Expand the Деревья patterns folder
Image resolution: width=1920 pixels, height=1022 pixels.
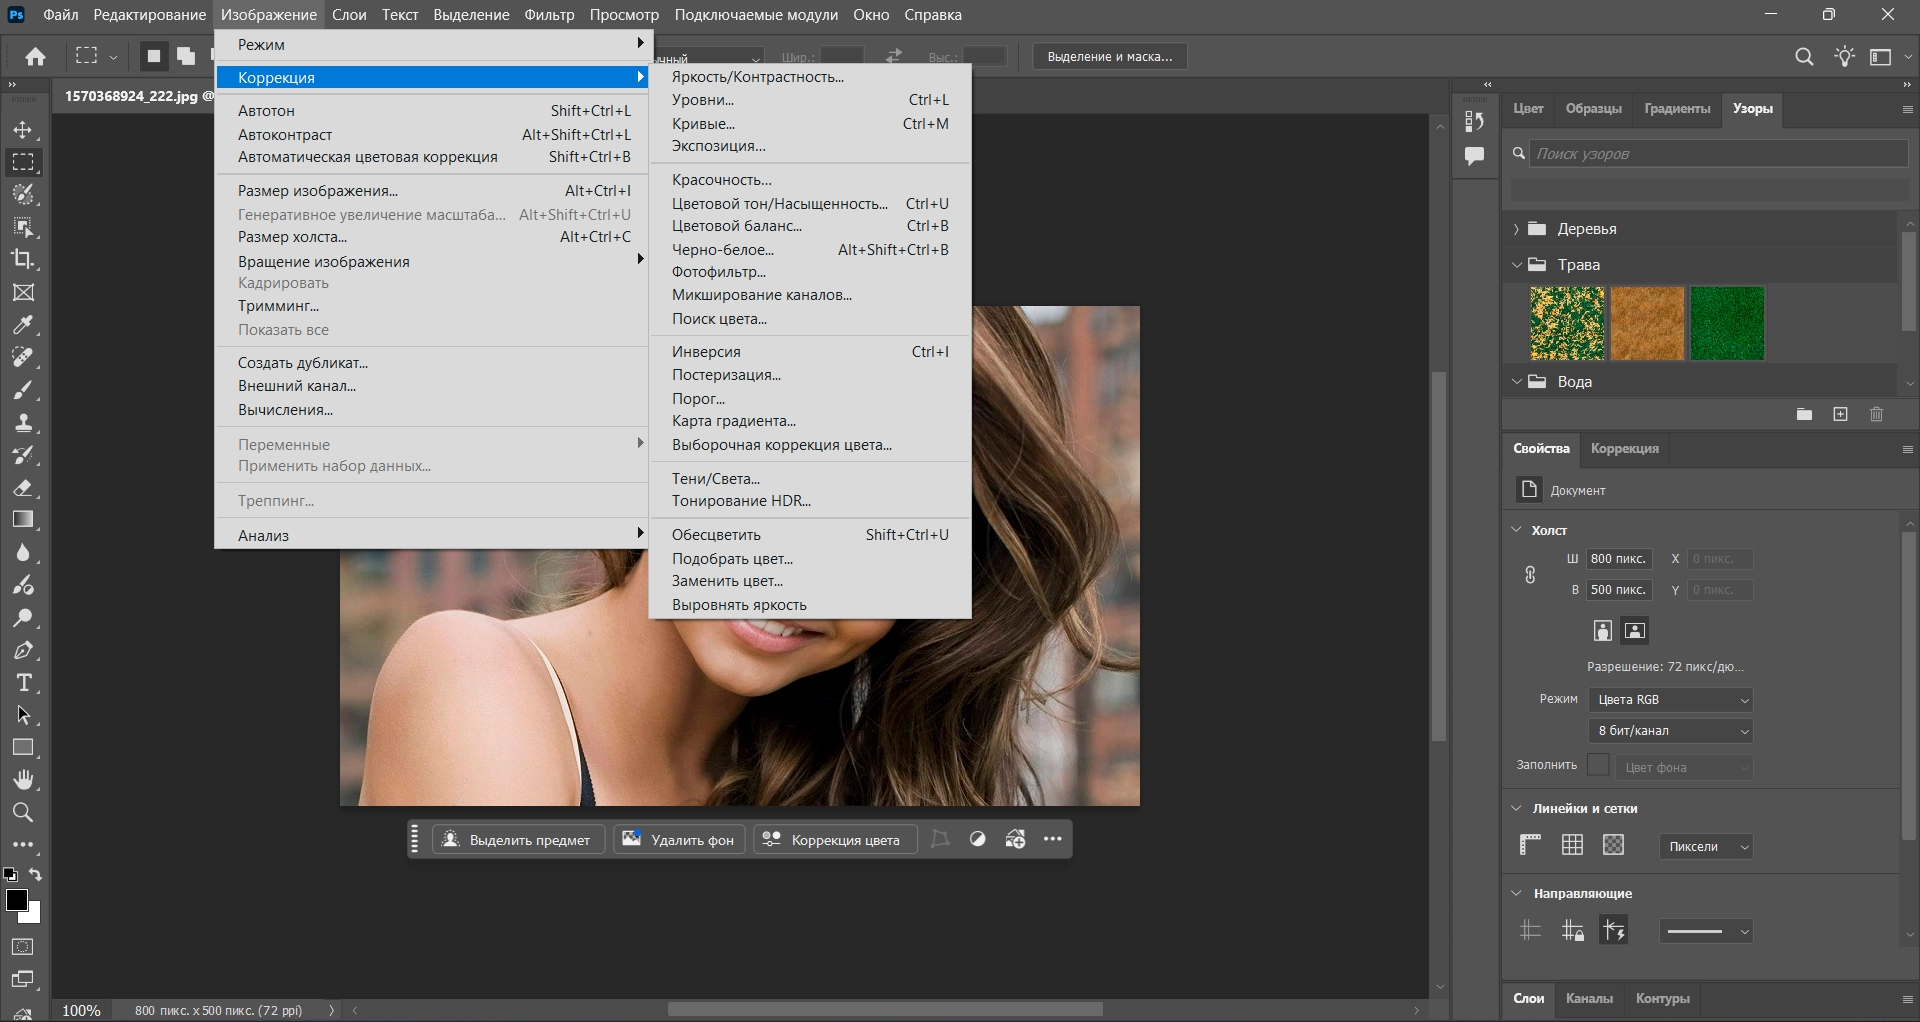[1516, 229]
